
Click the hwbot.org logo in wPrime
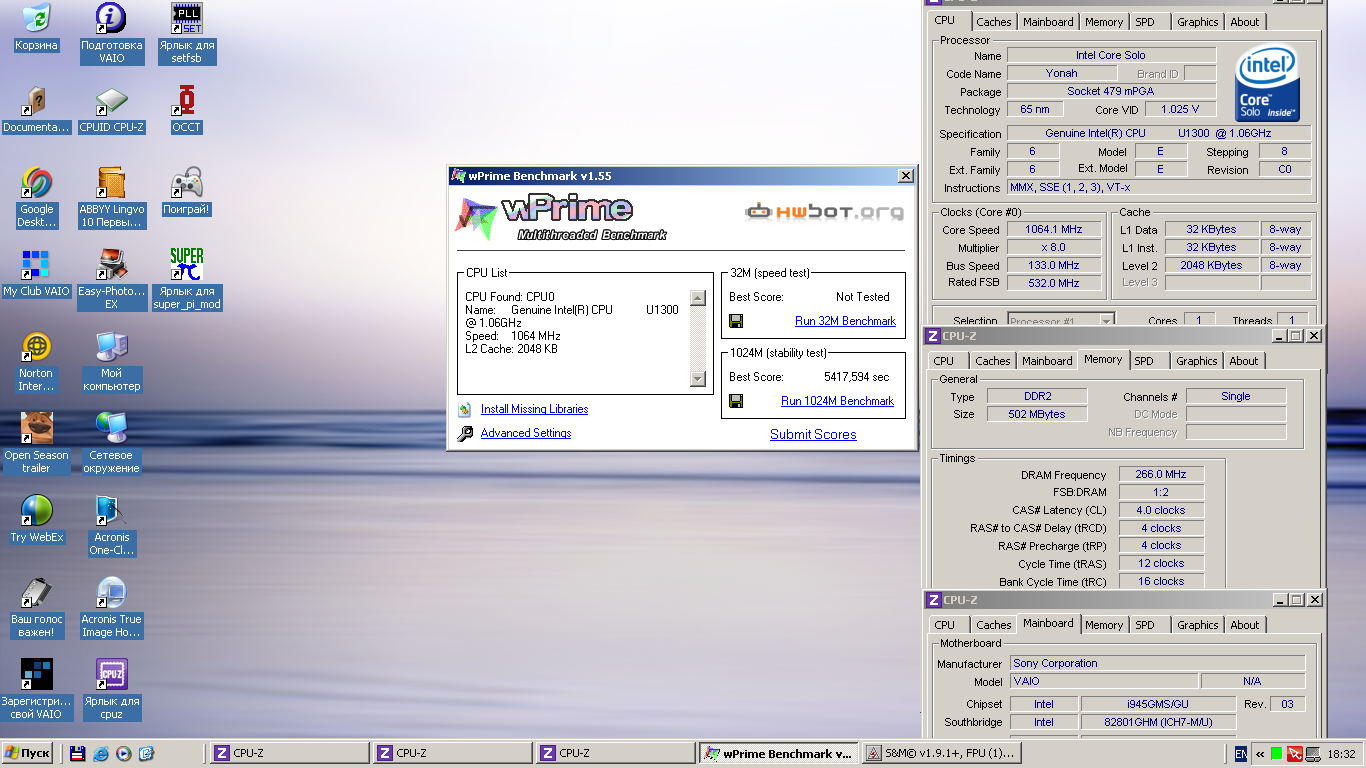825,211
